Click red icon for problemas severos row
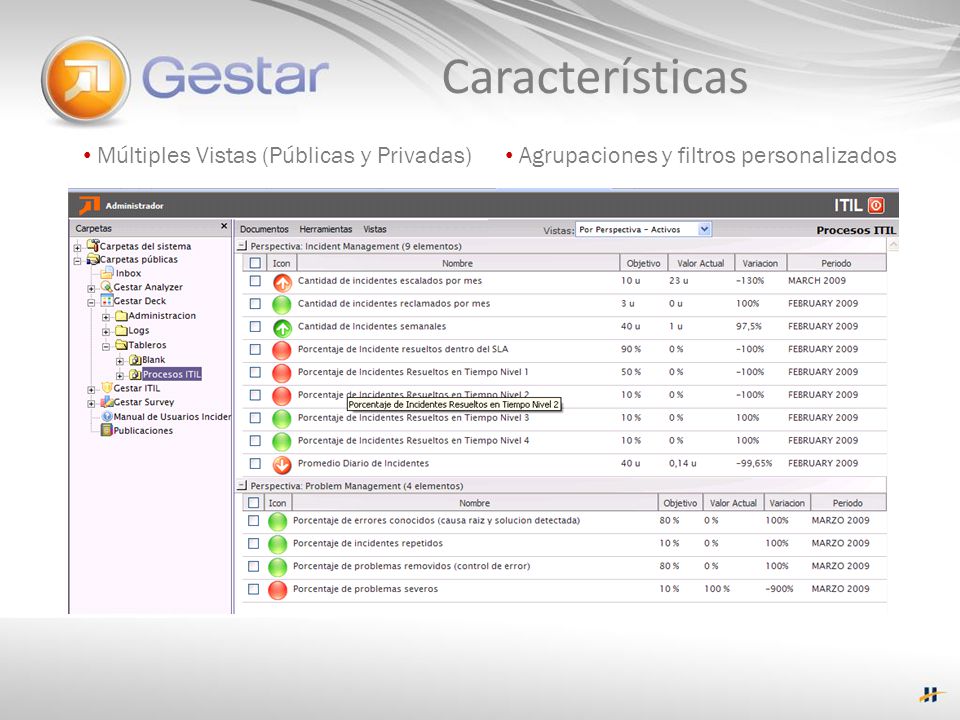This screenshot has height=720, width=960. tap(277, 590)
